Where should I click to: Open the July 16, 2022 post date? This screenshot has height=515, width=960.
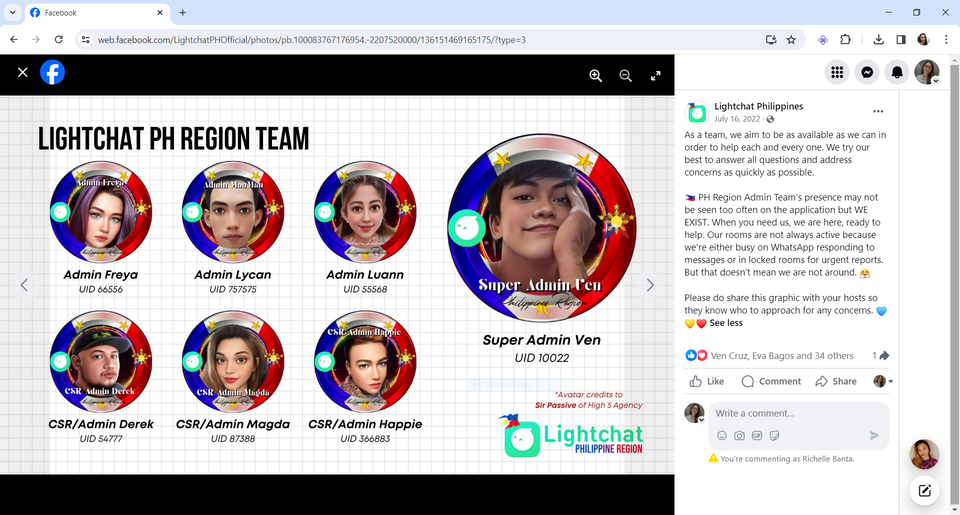click(737, 119)
